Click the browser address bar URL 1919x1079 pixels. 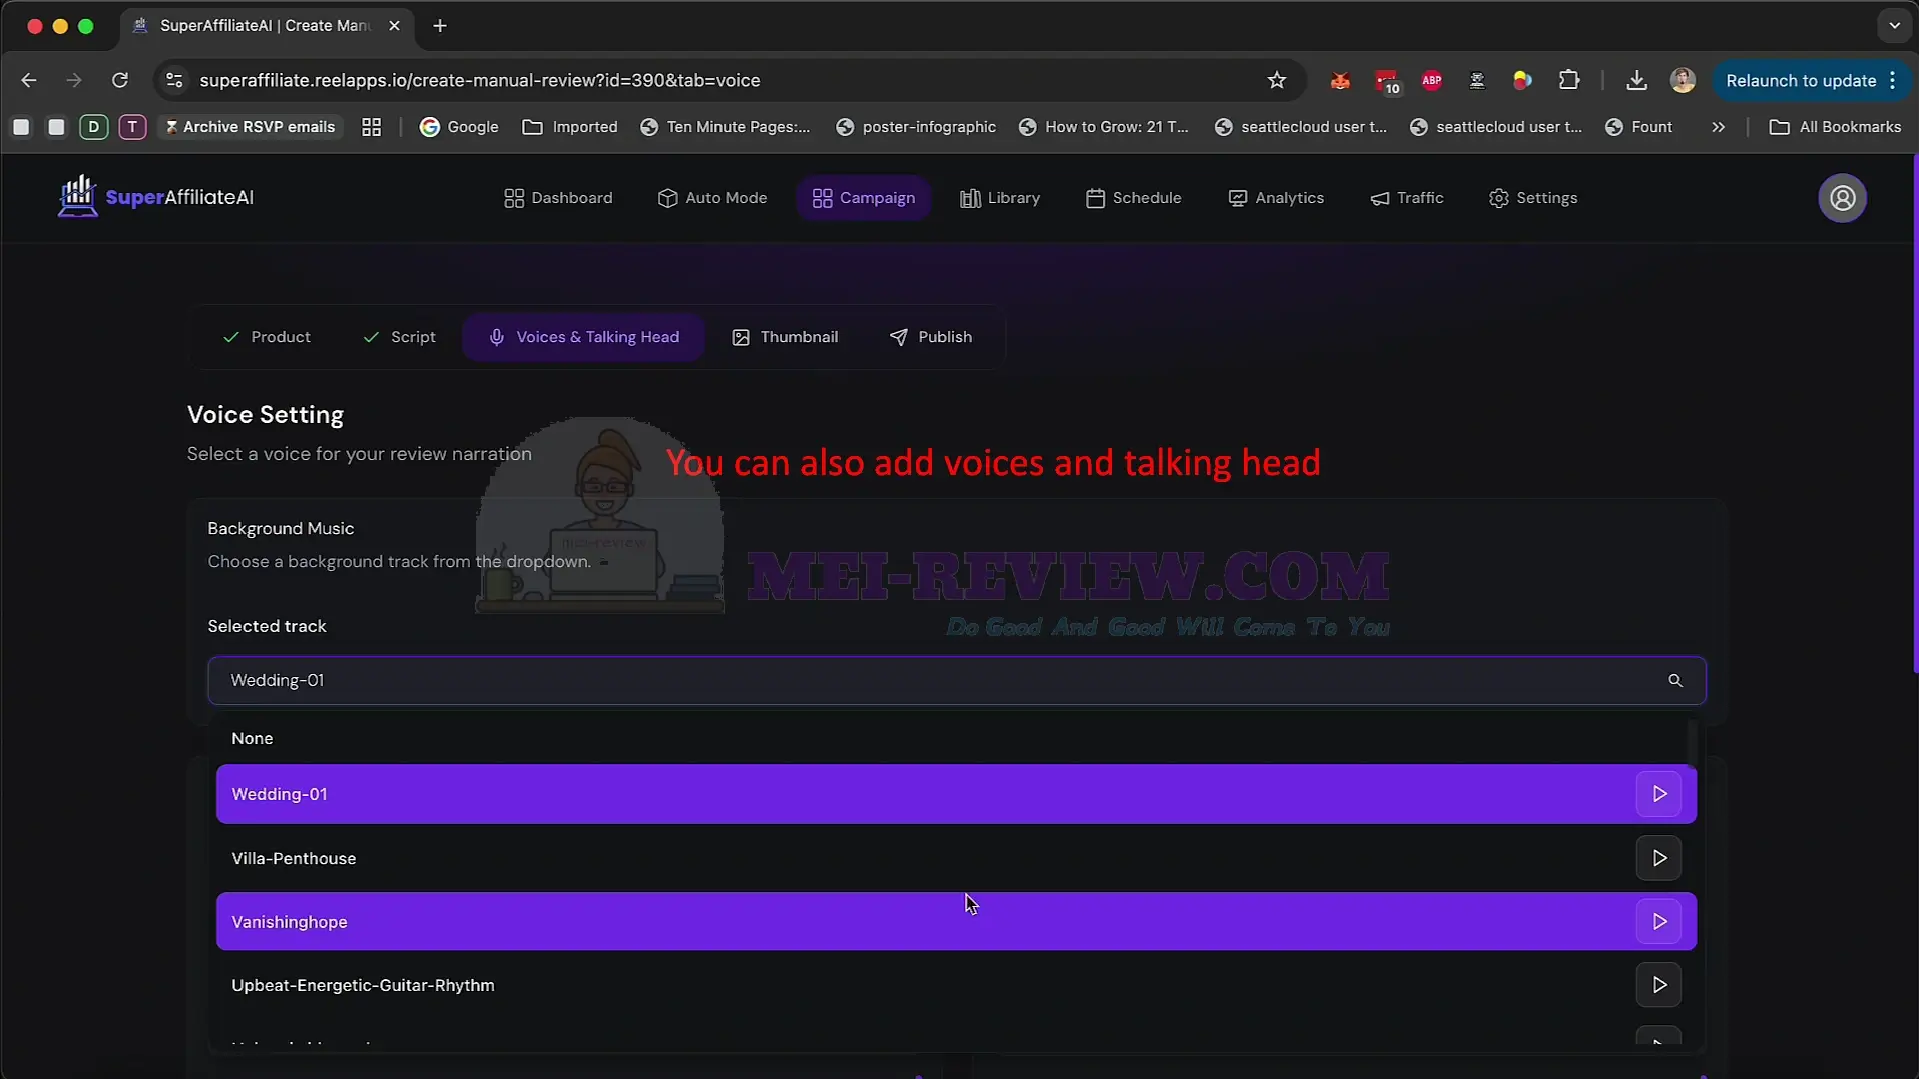[480, 80]
